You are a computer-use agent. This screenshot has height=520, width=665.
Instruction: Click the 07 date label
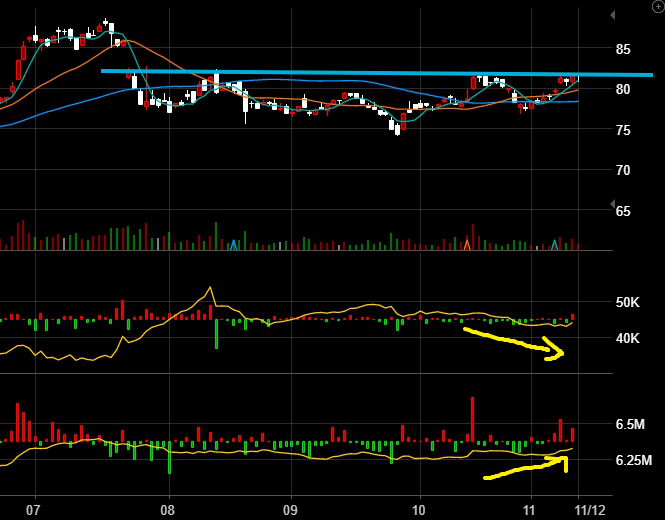pos(33,510)
